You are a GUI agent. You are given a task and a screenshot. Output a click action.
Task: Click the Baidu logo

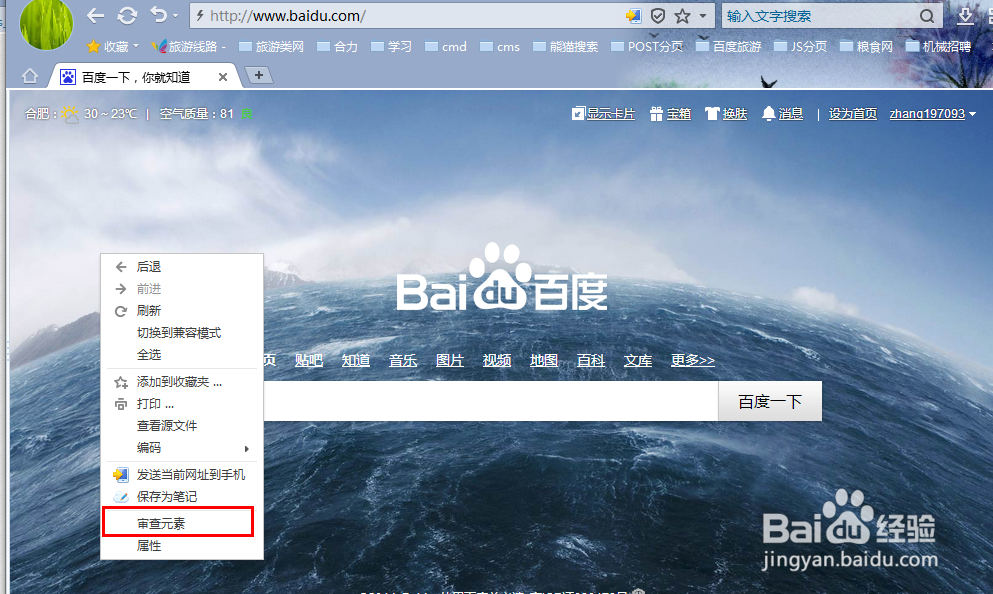[x=502, y=279]
